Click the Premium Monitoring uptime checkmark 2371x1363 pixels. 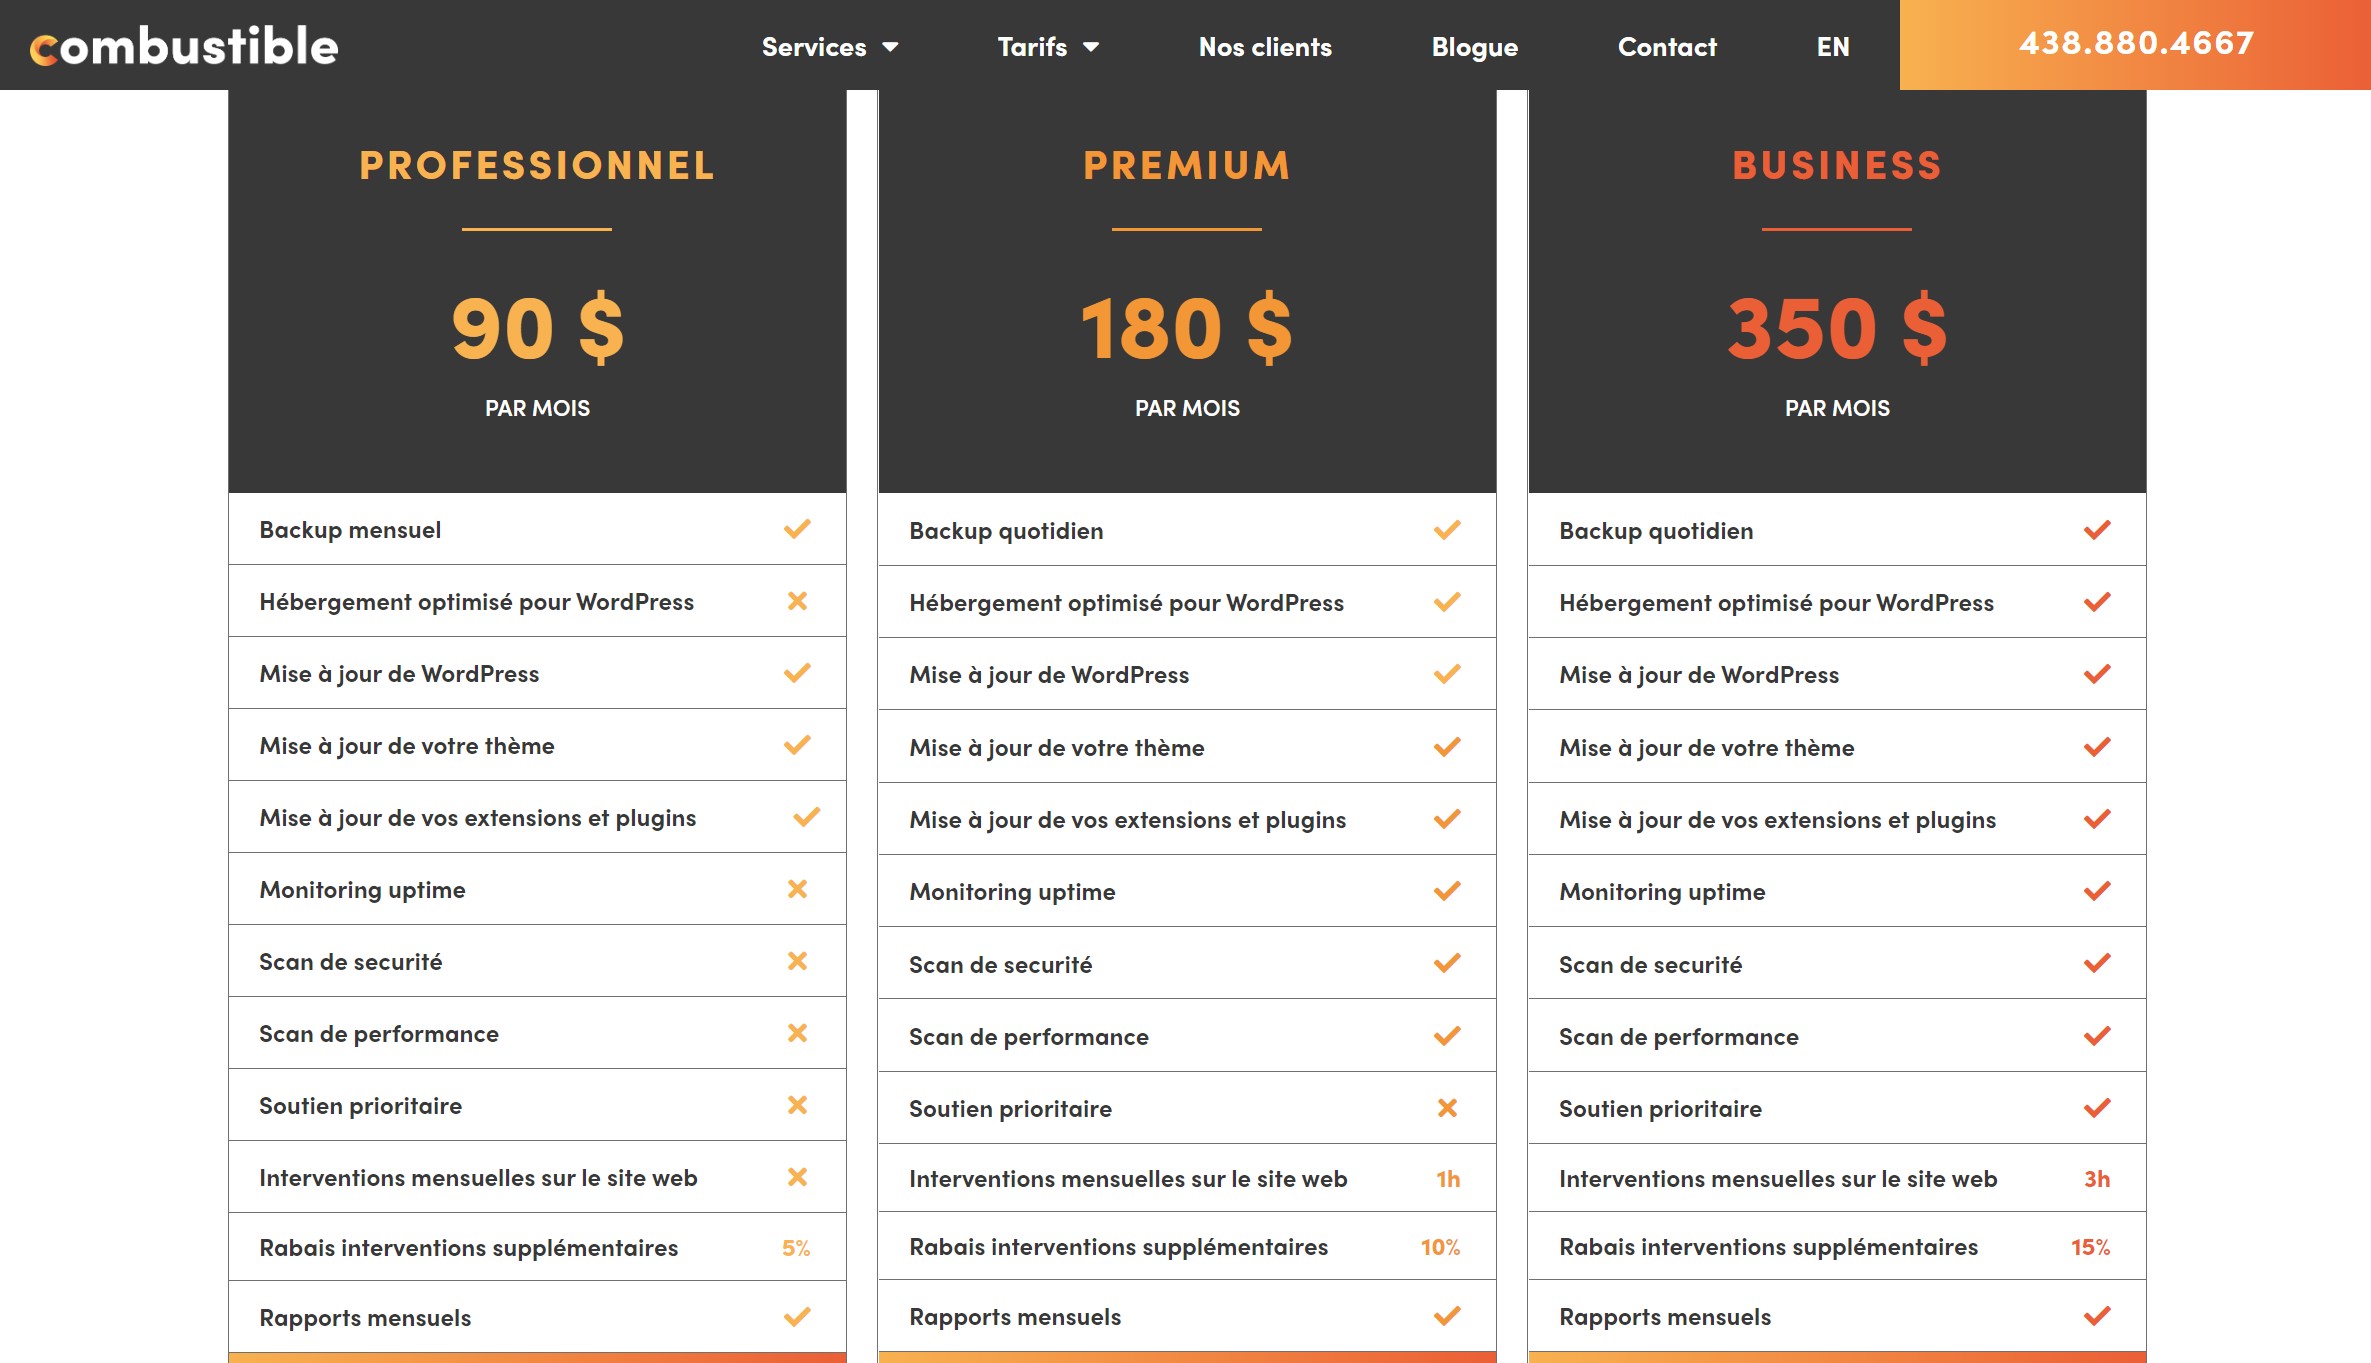pyautogui.click(x=1447, y=891)
